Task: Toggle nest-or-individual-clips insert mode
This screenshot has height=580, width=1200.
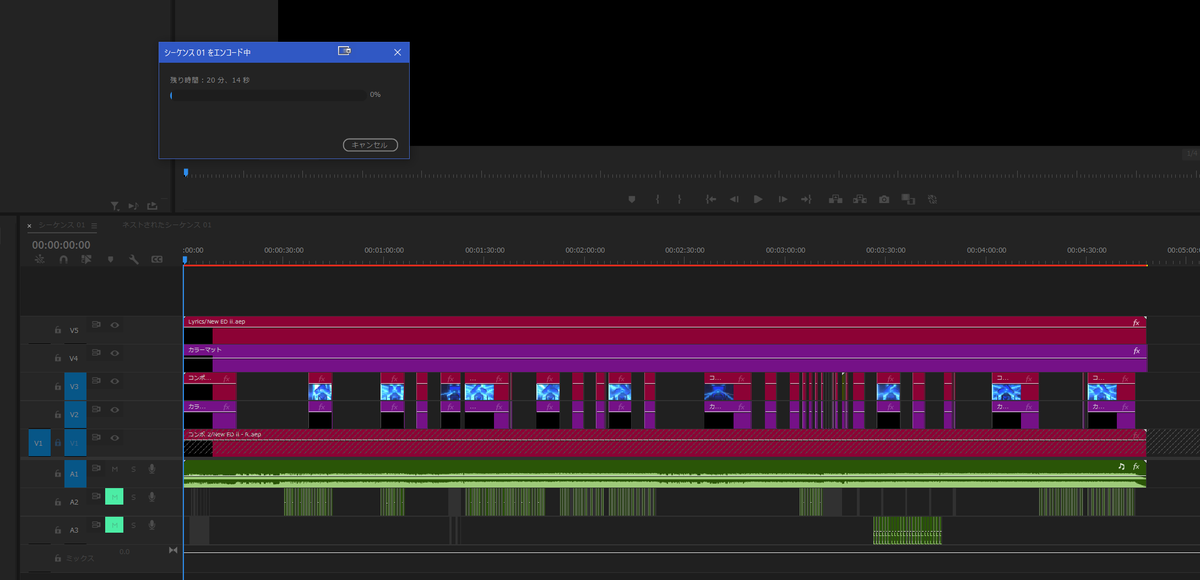Action: [x=40, y=259]
